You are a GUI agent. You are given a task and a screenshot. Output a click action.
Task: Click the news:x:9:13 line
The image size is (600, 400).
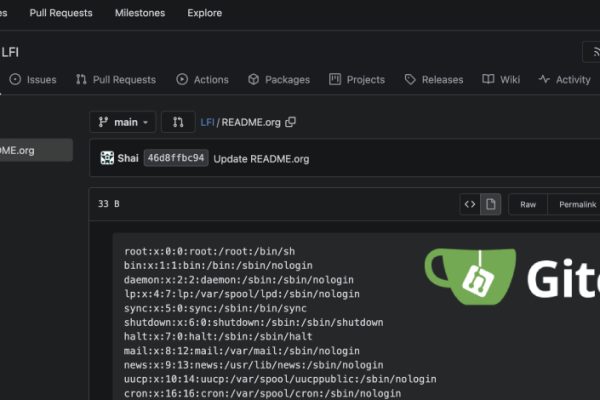253,365
